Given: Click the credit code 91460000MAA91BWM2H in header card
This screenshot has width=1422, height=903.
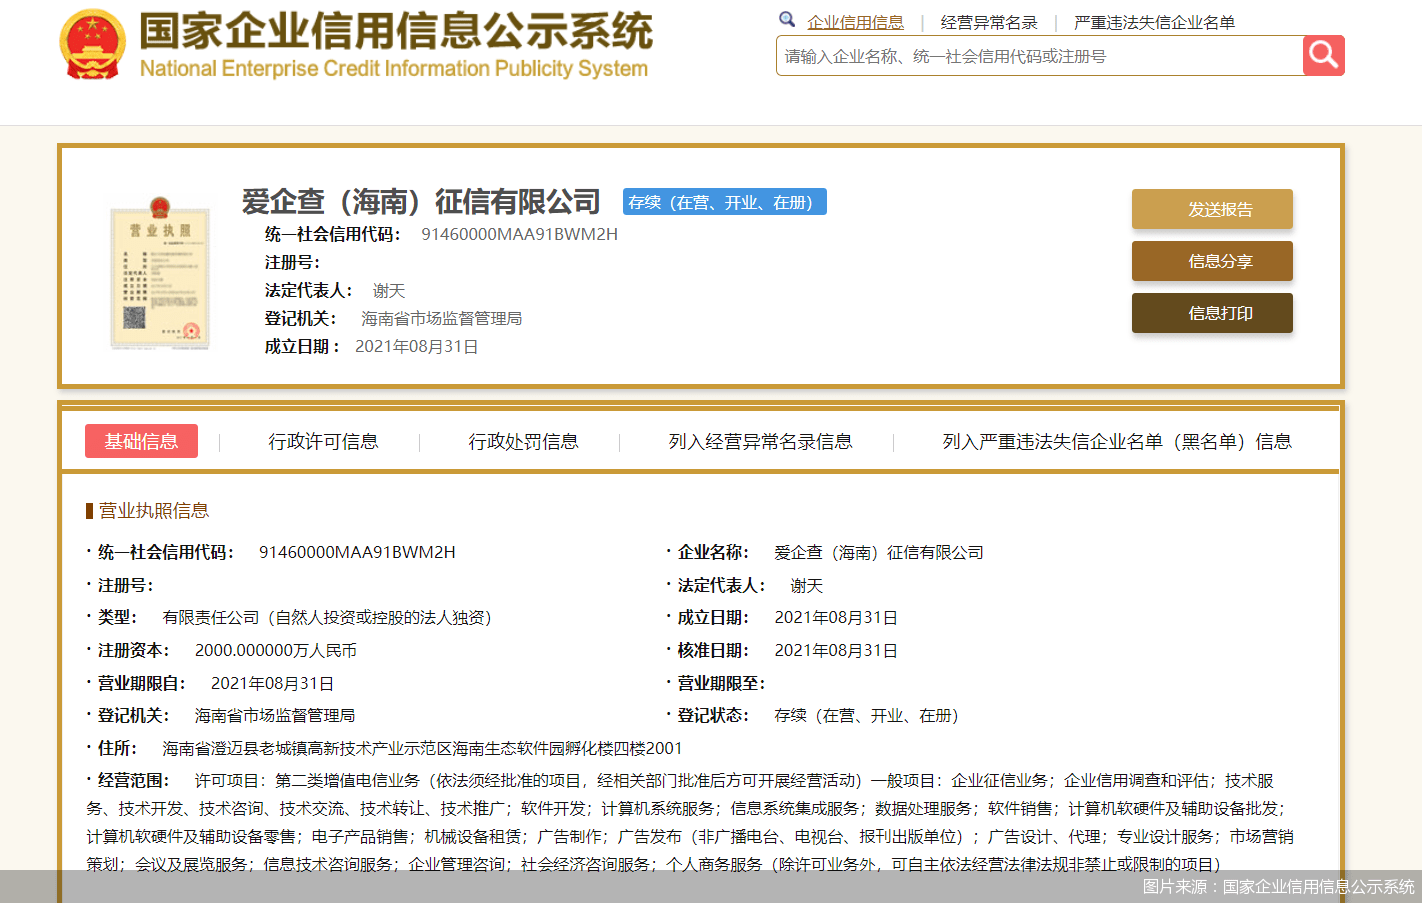Looking at the screenshot, I should click(519, 234).
